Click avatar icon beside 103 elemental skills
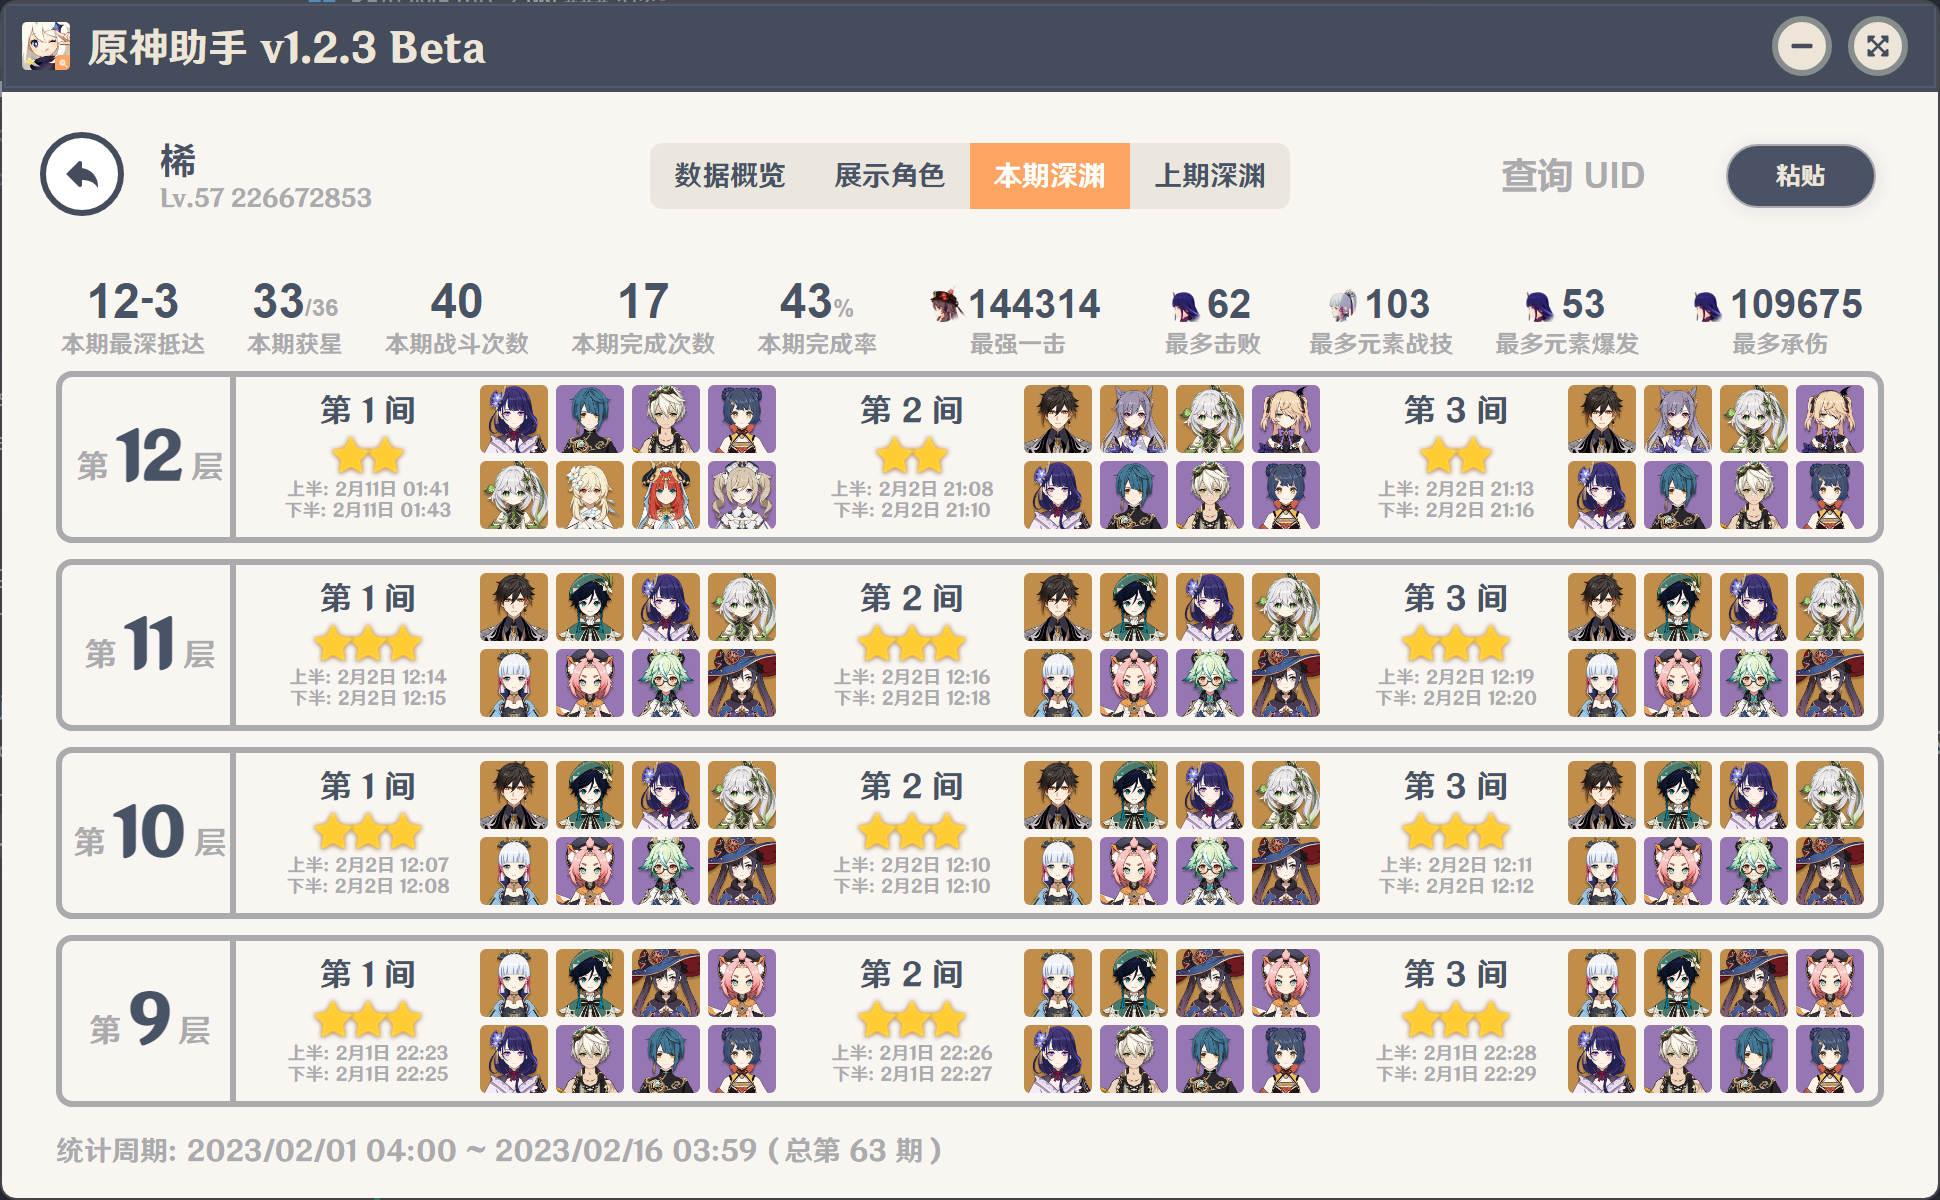This screenshot has height=1200, width=1940. (x=1342, y=304)
